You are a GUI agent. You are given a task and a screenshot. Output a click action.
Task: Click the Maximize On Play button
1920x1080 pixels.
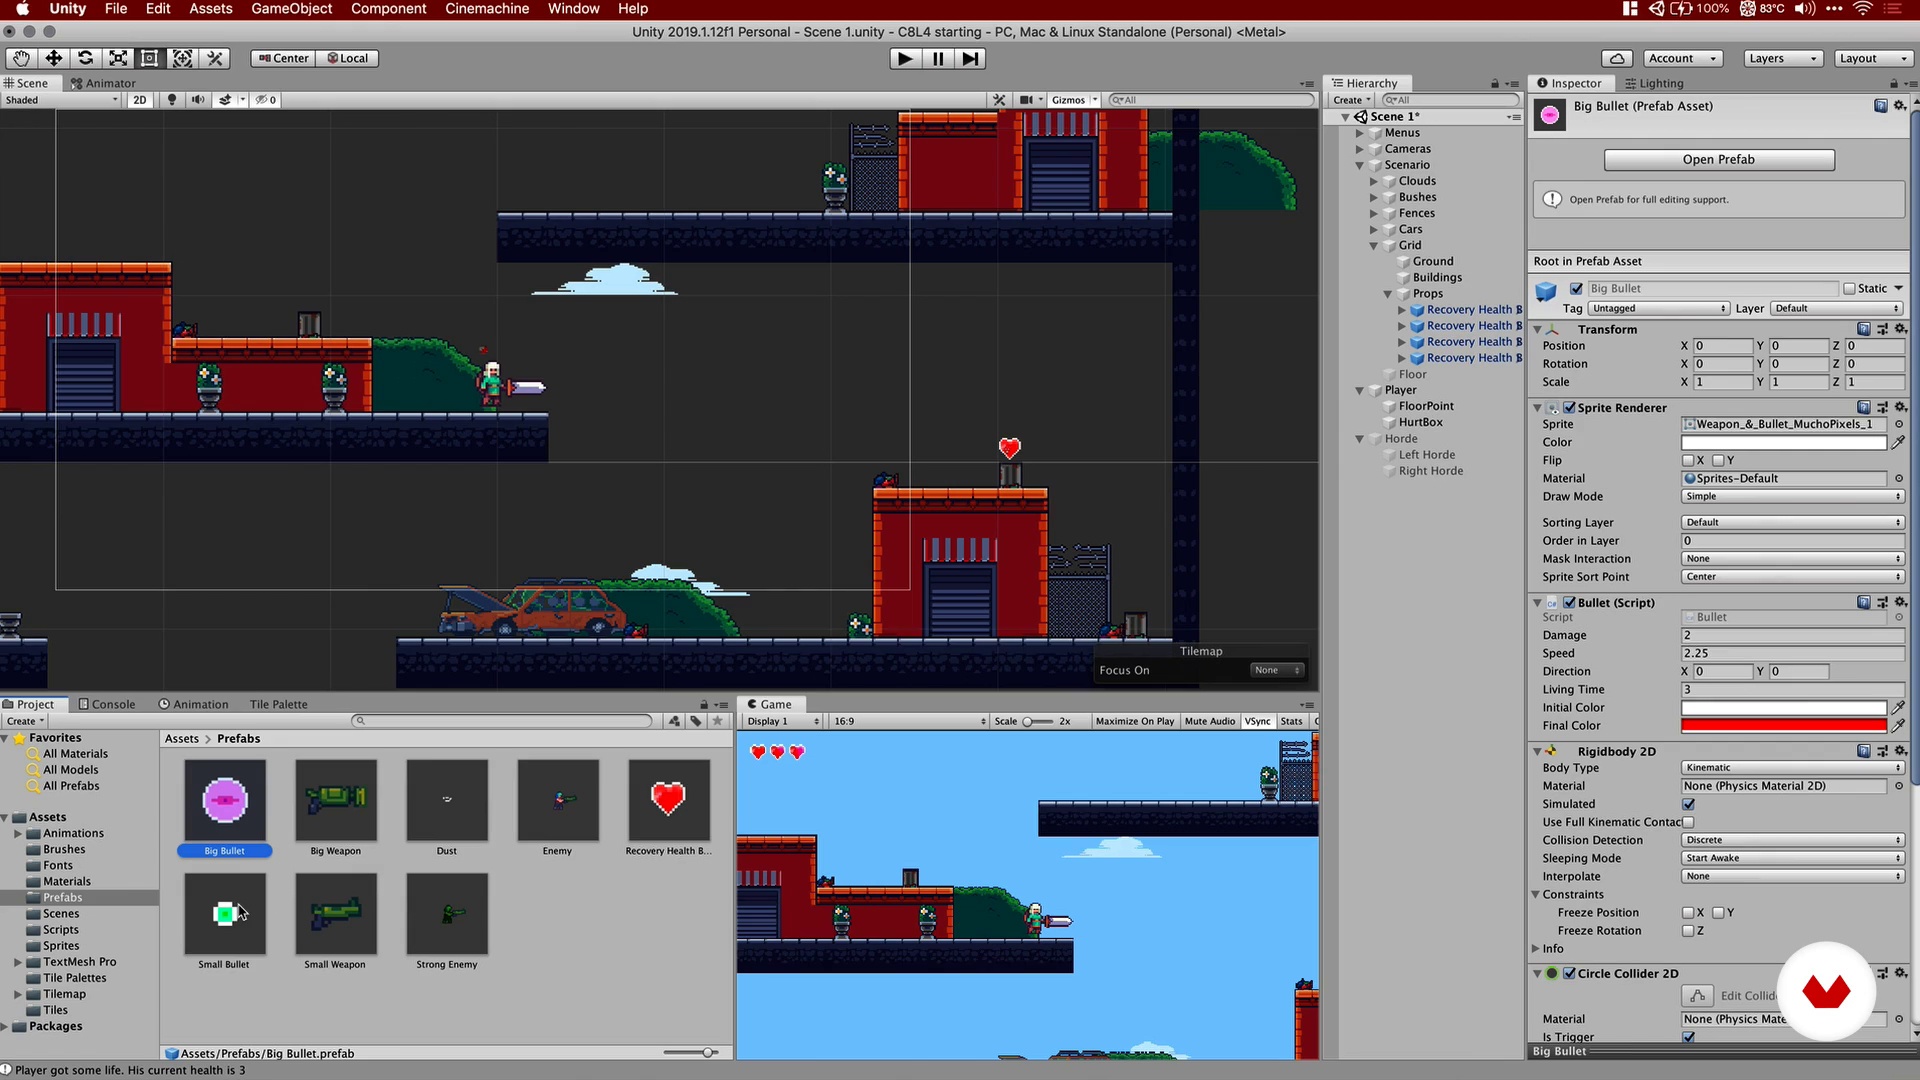coord(1134,721)
